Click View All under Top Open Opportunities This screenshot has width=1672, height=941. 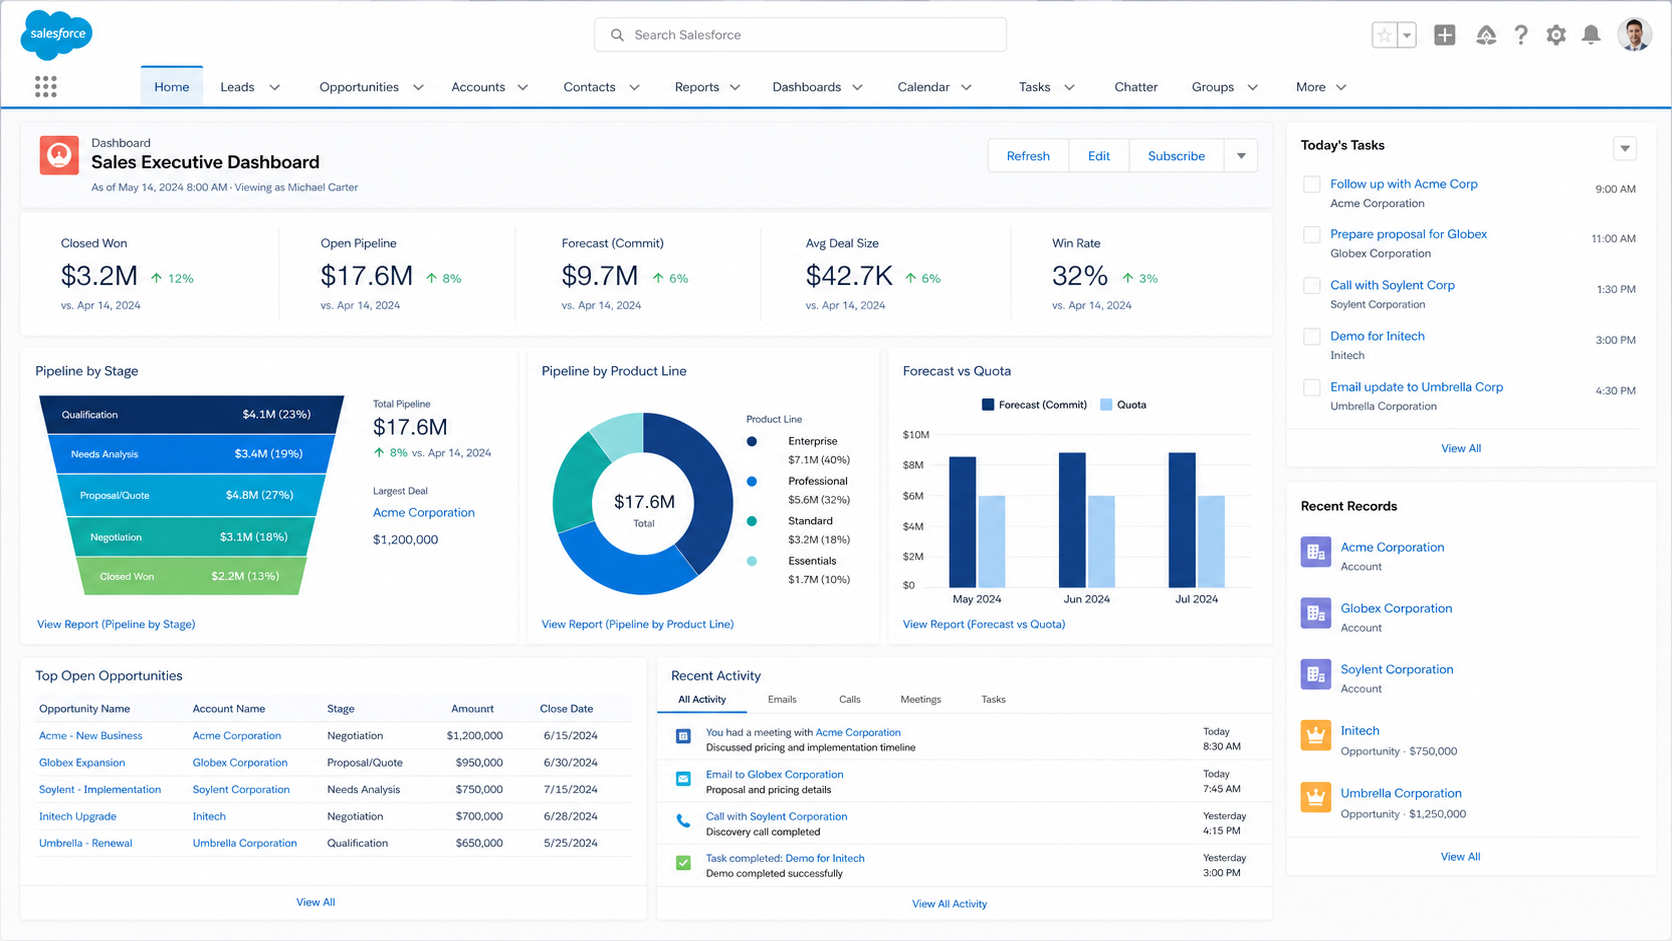[316, 902]
